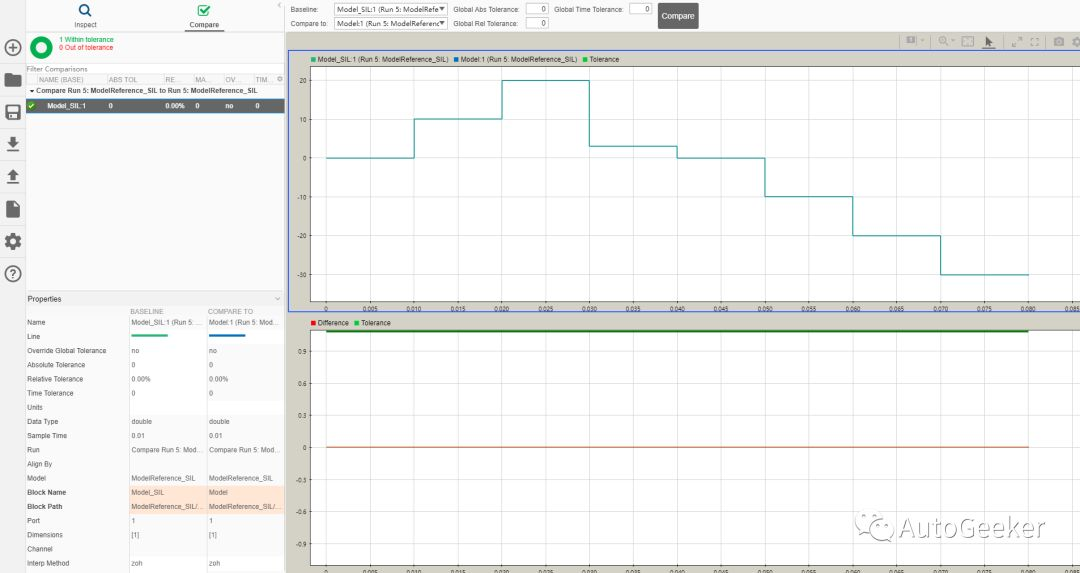Click the Export upload arrow icon

click(12, 176)
